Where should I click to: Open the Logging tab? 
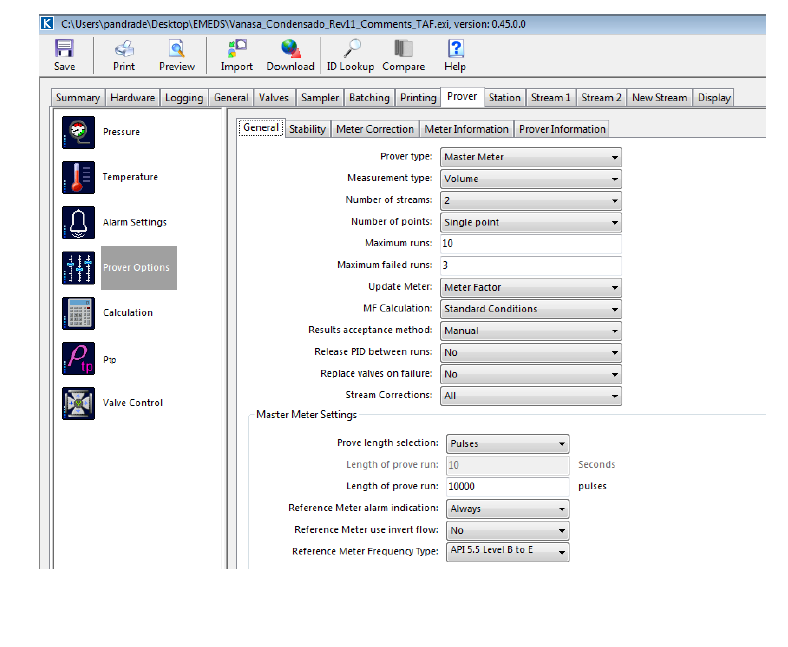click(184, 98)
